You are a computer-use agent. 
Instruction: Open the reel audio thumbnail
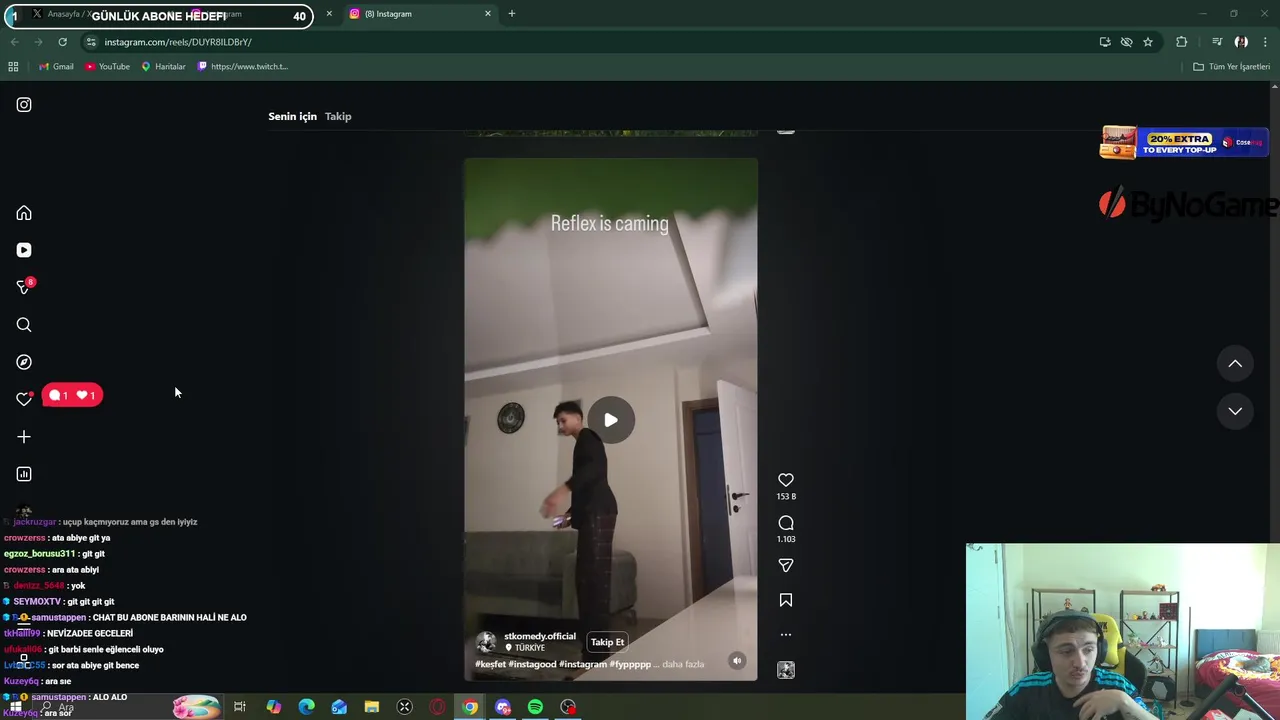click(x=786, y=670)
